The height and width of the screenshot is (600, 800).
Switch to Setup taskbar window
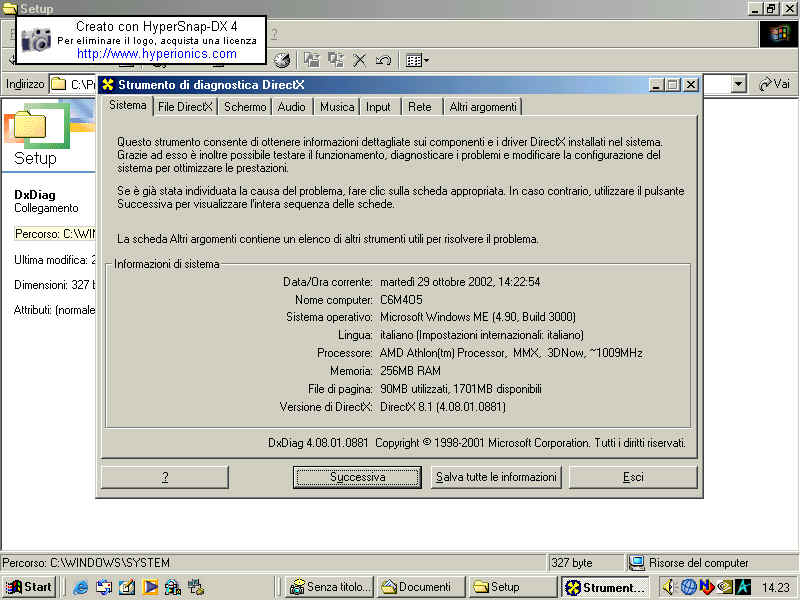click(512, 587)
